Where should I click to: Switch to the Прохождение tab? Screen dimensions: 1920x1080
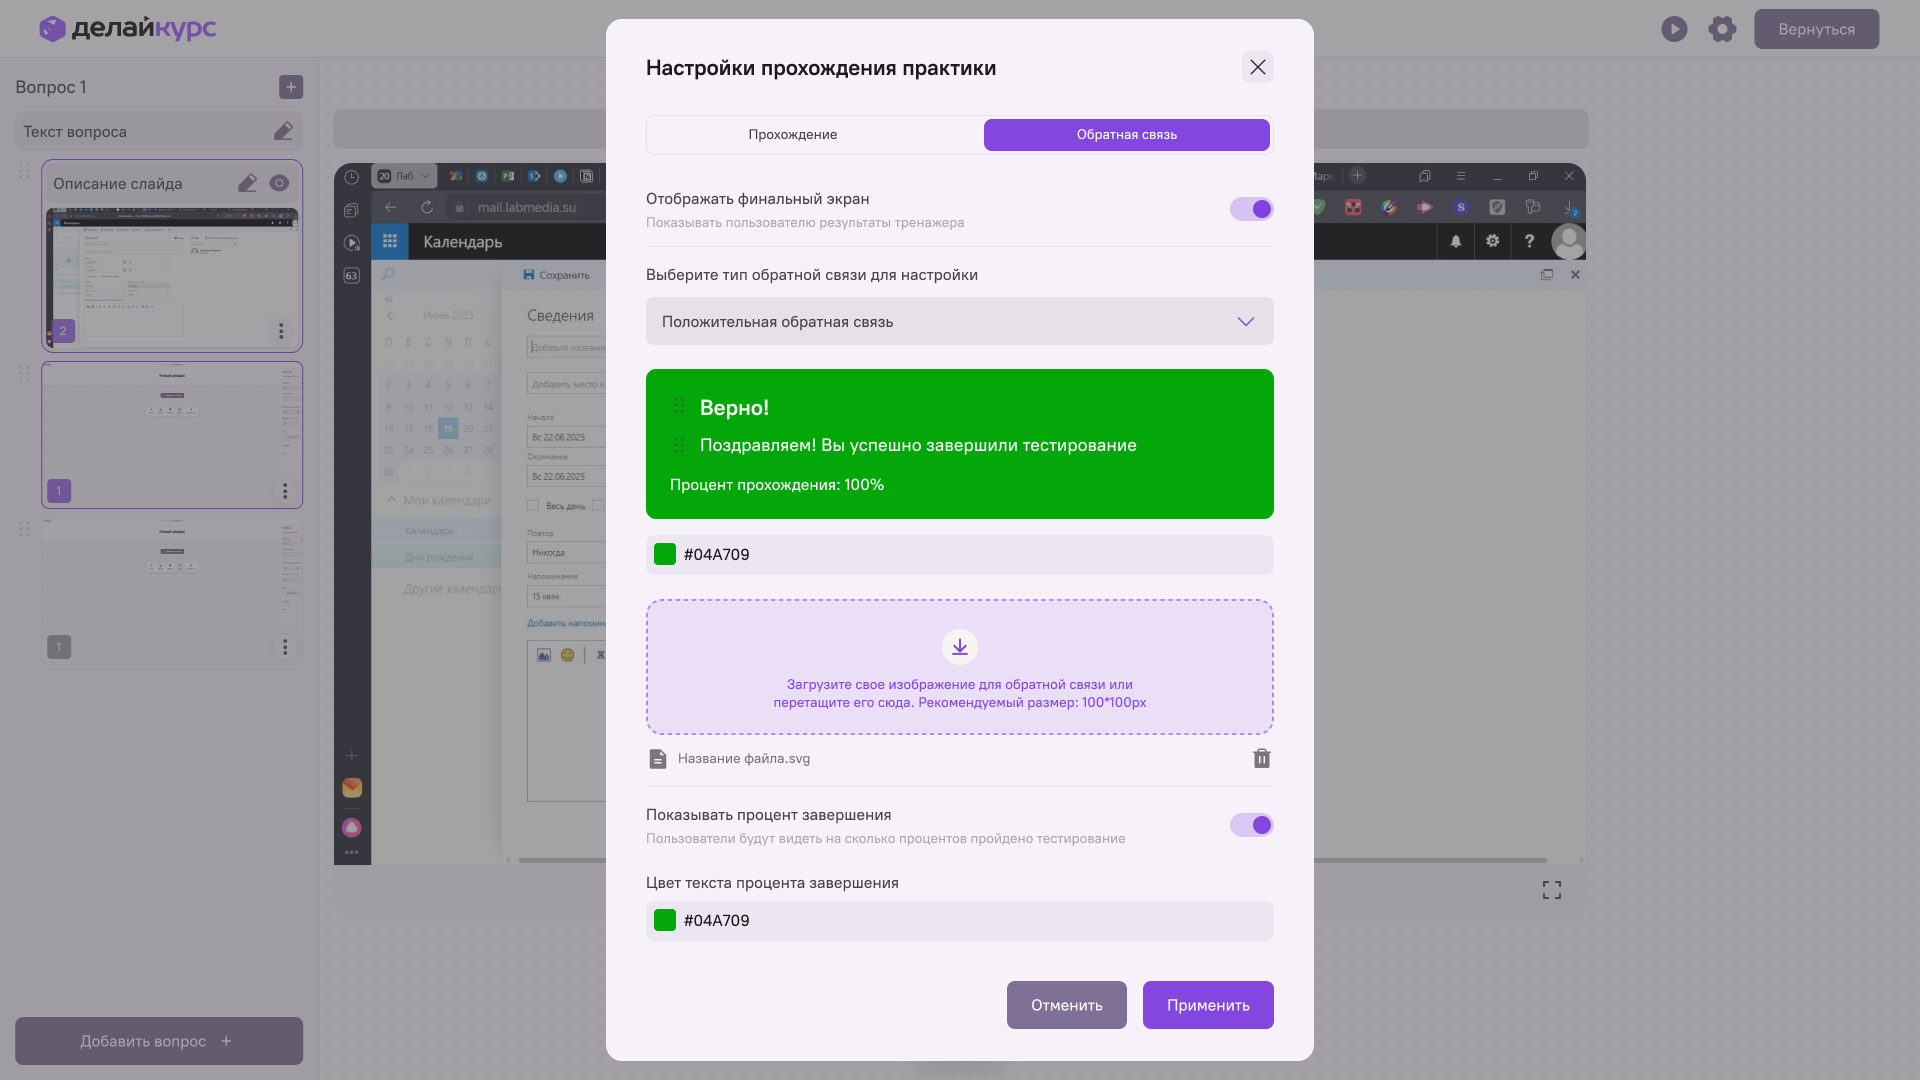[792, 135]
